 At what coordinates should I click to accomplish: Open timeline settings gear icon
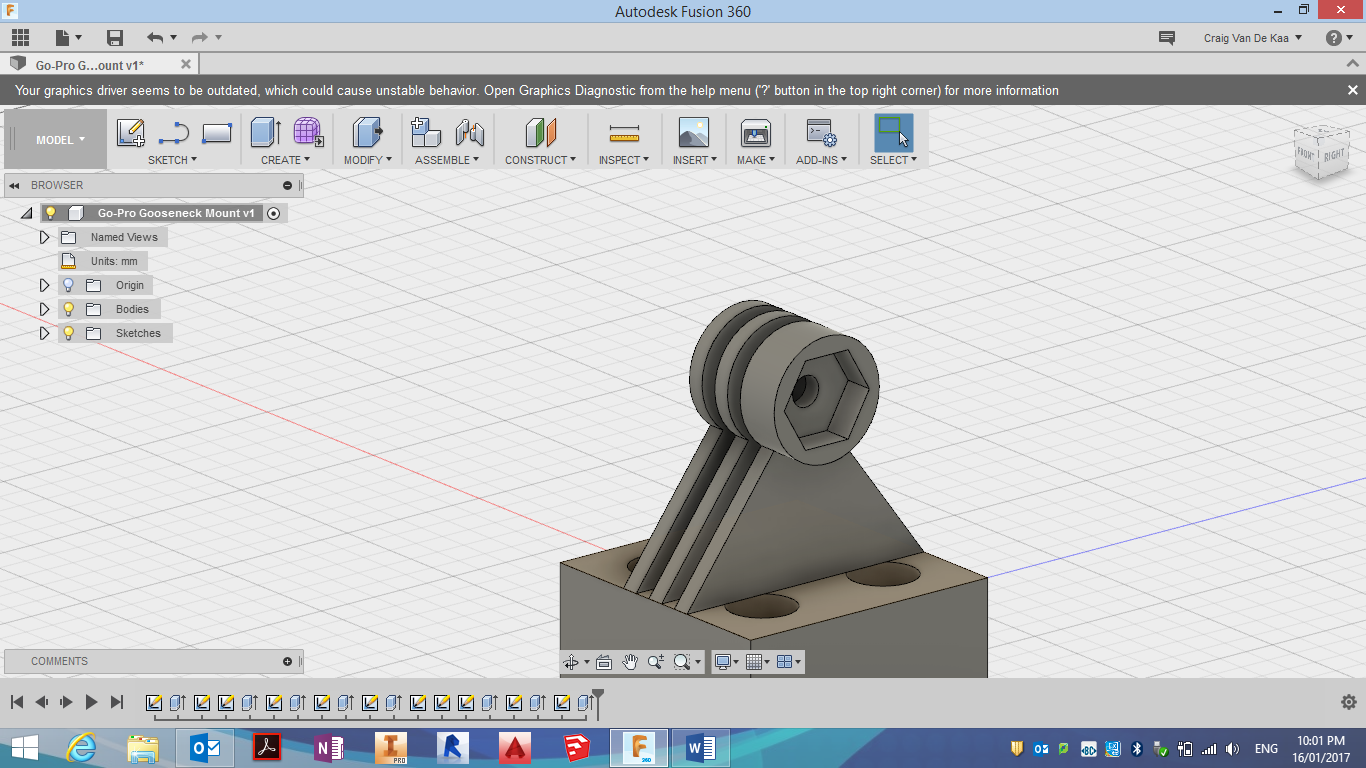pyautogui.click(x=1348, y=702)
